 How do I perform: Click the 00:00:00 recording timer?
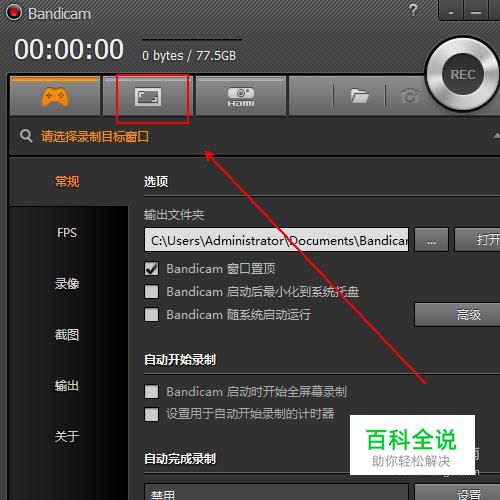click(x=69, y=49)
